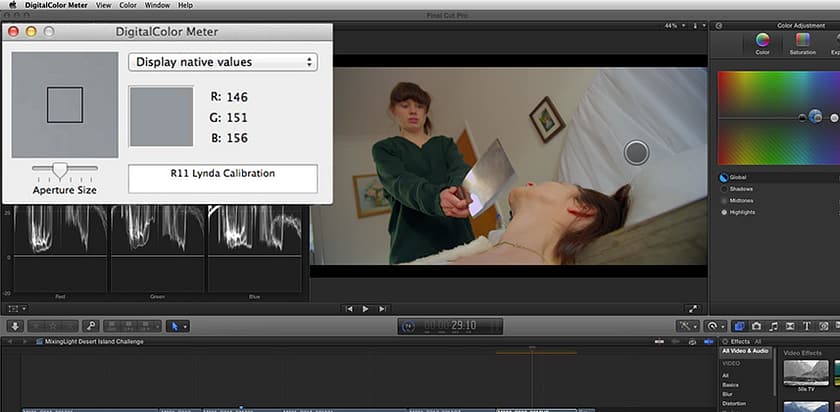
Task: Switch to the Color tab
Action: click(762, 44)
